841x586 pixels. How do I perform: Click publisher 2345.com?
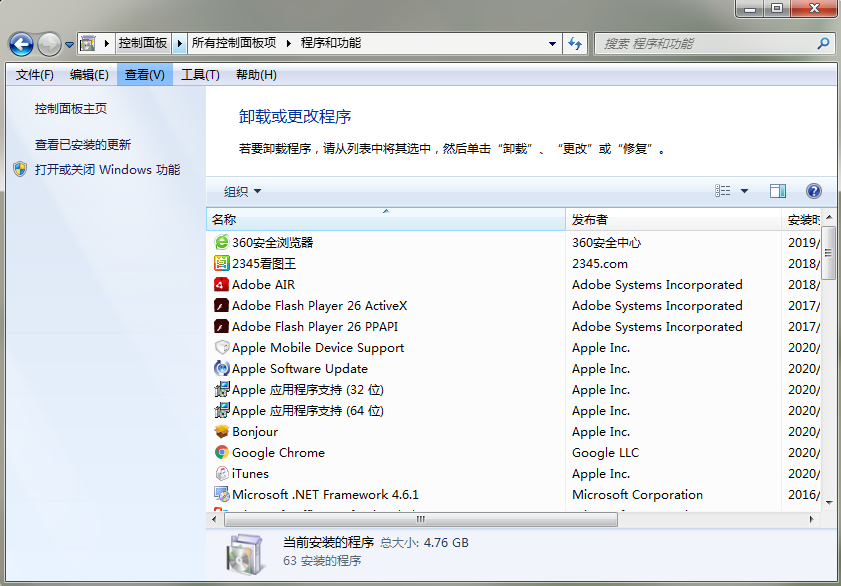pyautogui.click(x=600, y=263)
